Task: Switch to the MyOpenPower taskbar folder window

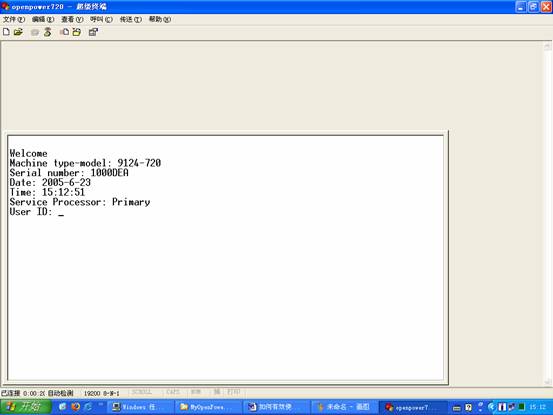Action: pos(208,407)
